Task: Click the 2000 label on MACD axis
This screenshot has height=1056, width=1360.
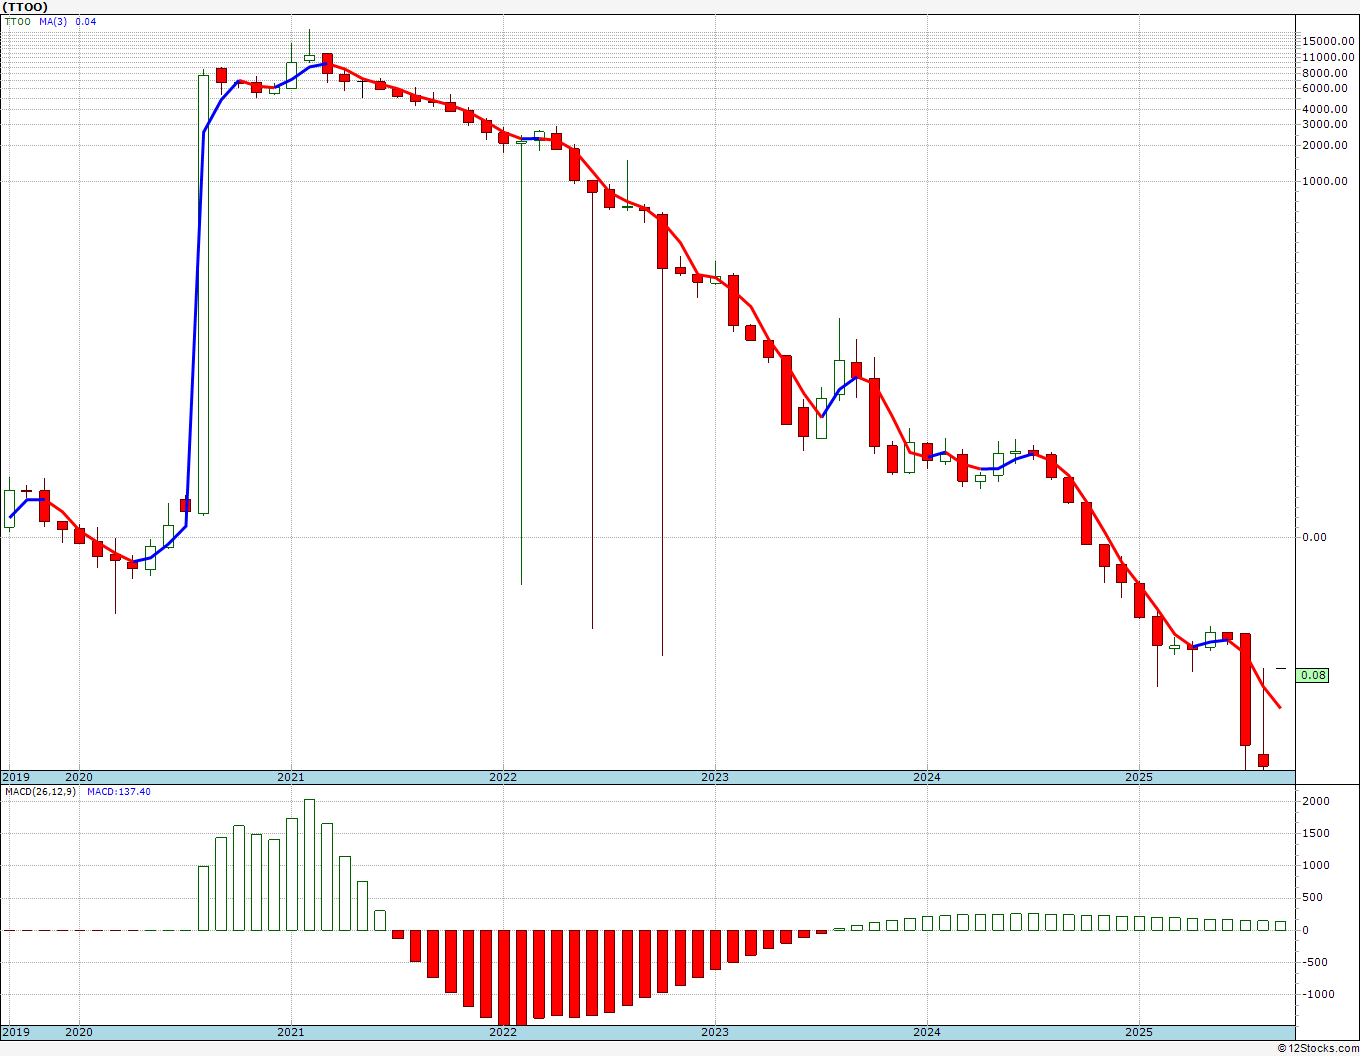Action: point(1316,801)
